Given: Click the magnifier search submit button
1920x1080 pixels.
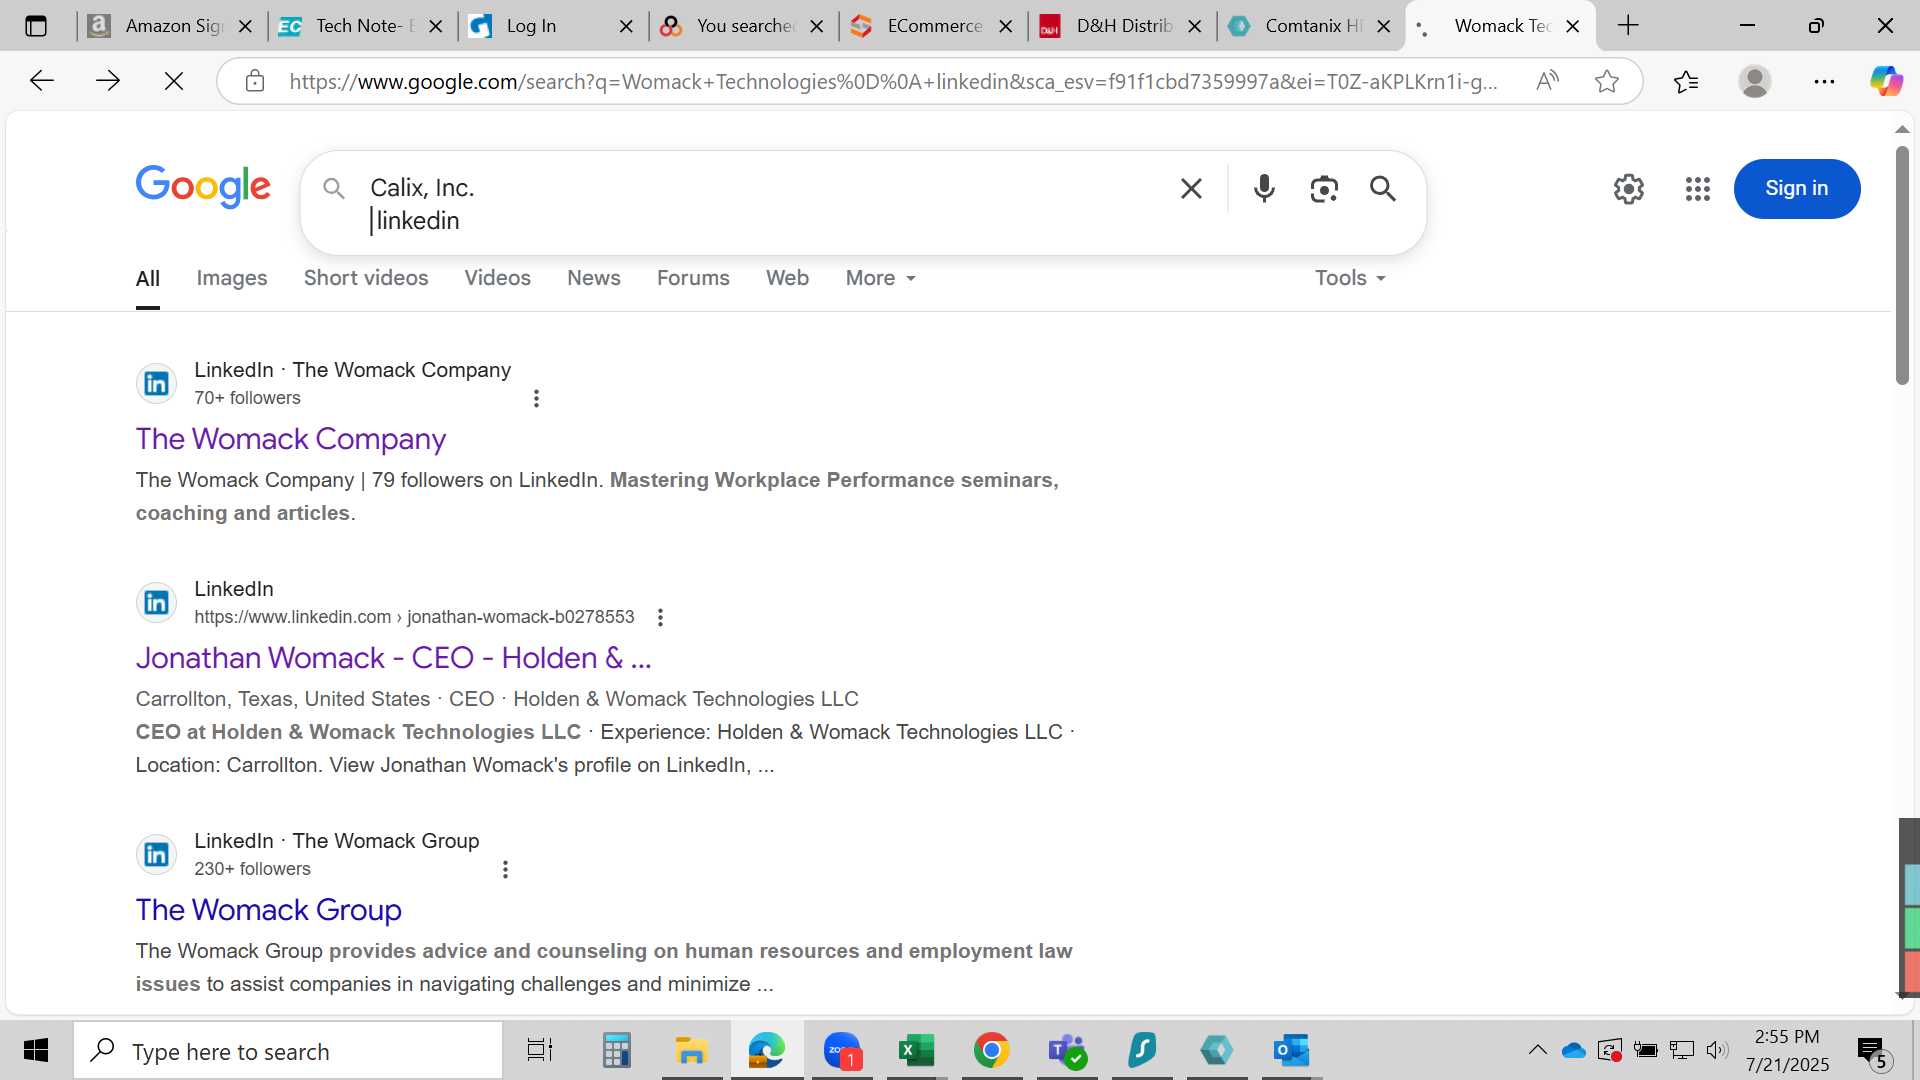Looking at the screenshot, I should pos(1383,189).
